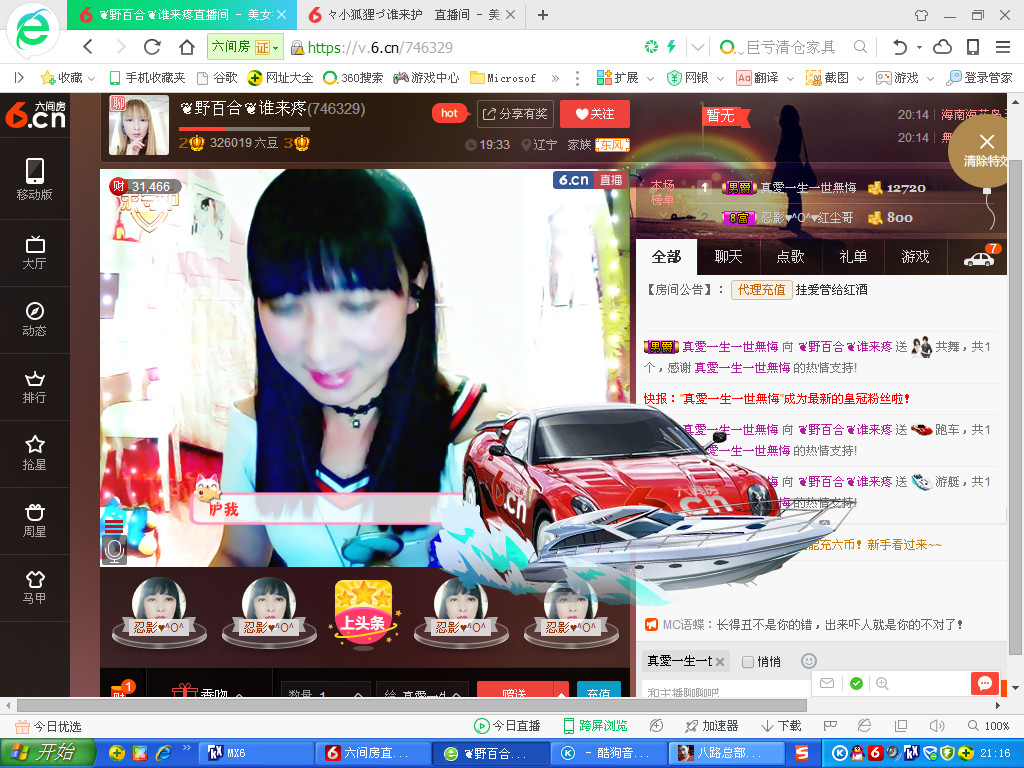
Task: Toggle the 悄悄 whisper checkbox
Action: pyautogui.click(x=748, y=662)
